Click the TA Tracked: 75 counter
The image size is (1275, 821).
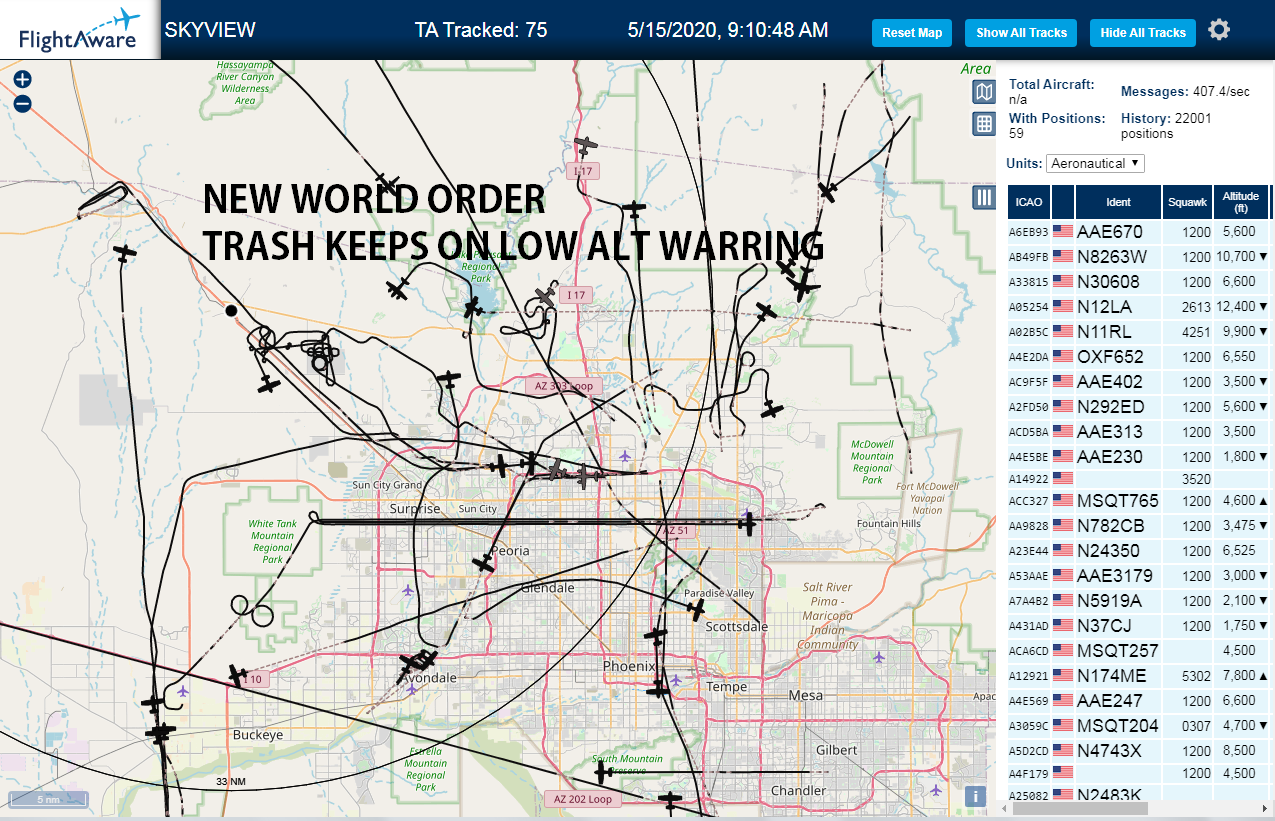pyautogui.click(x=481, y=30)
